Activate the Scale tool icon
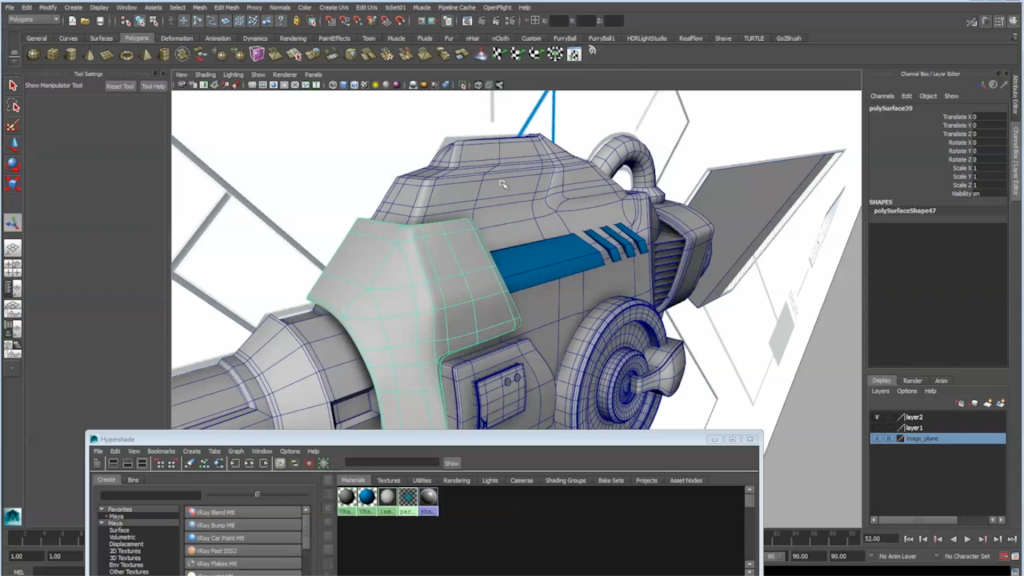1024x576 pixels. pos(12,184)
